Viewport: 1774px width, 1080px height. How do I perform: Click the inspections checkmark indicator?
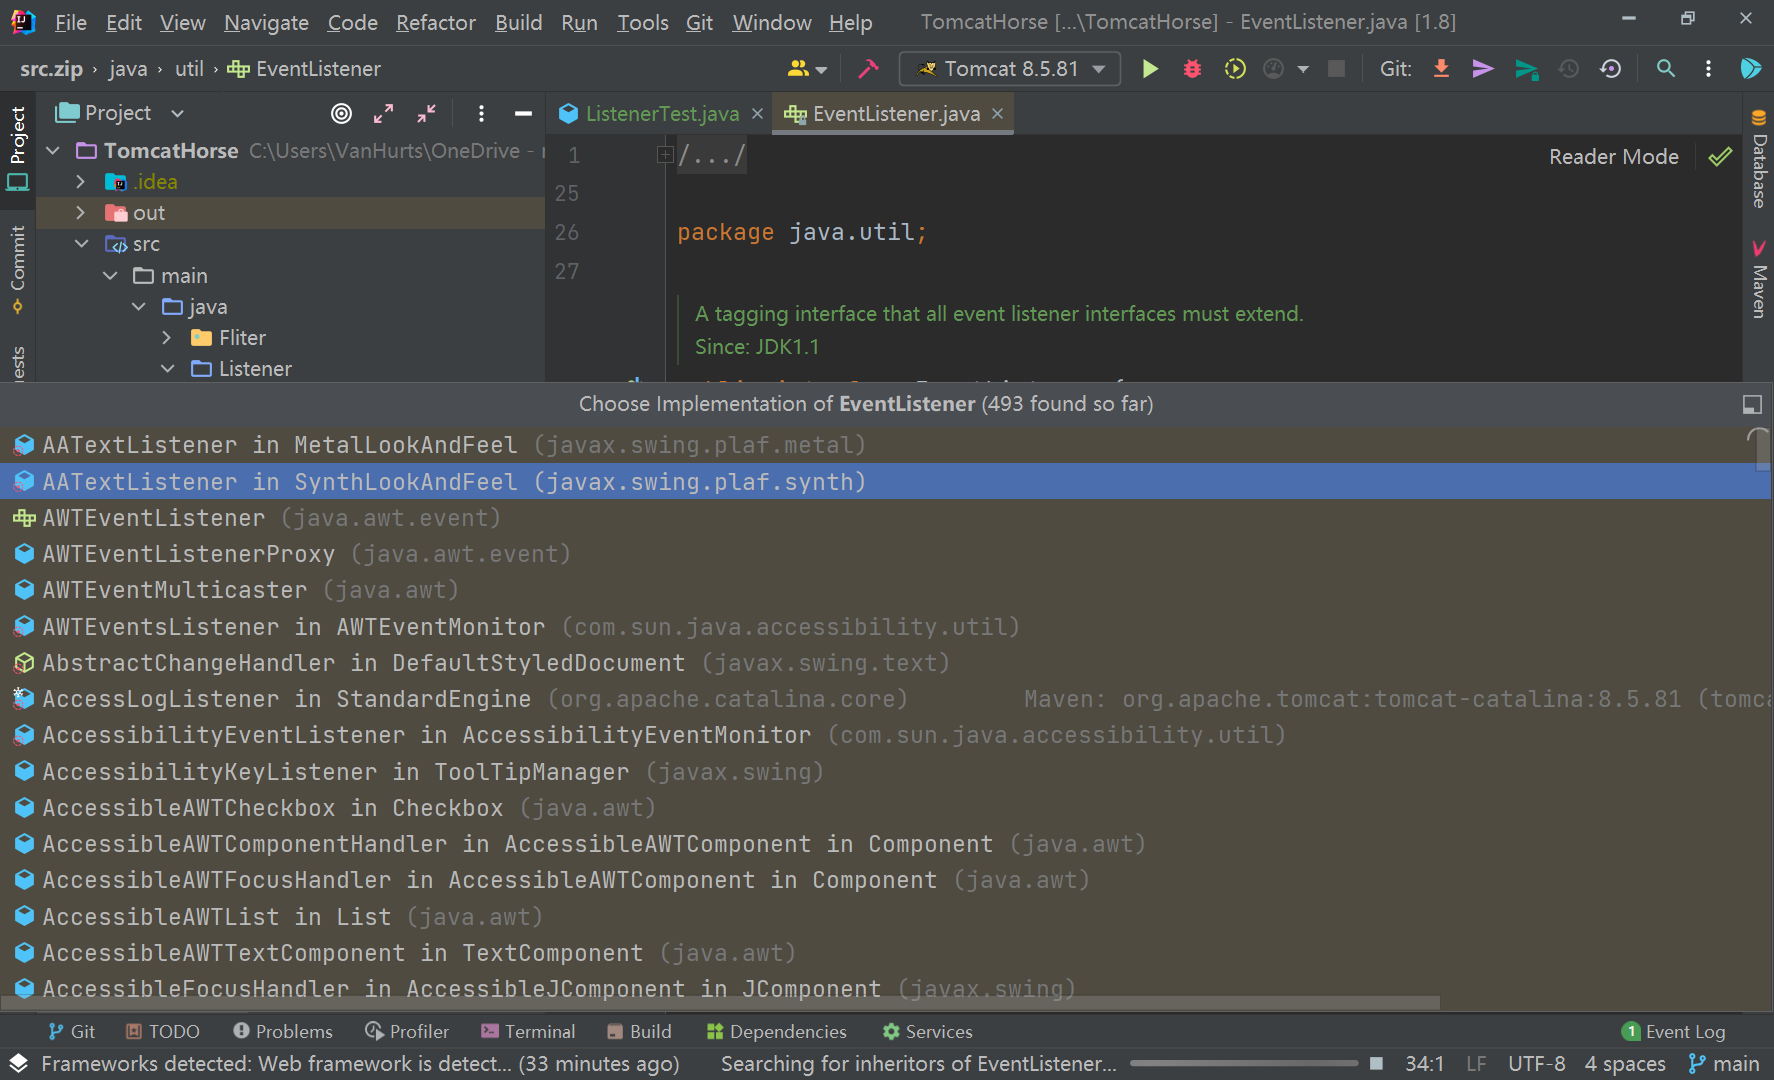[1720, 156]
